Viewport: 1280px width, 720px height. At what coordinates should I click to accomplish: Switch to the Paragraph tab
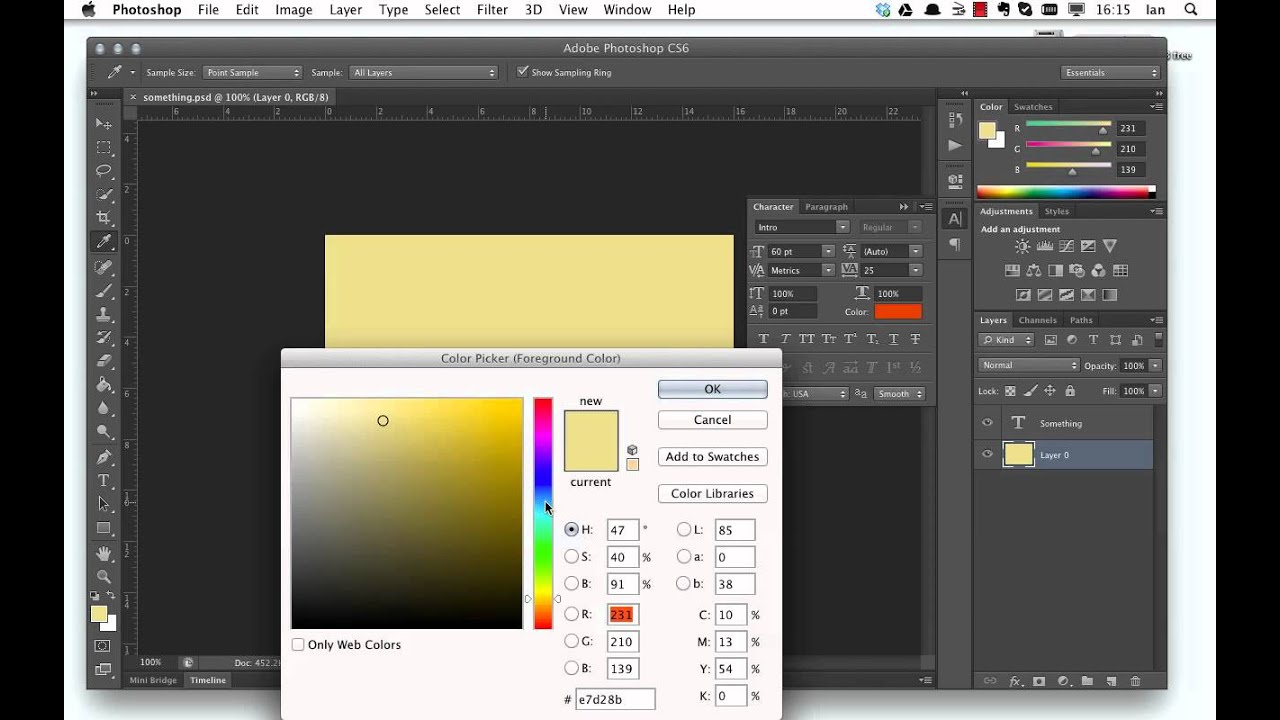point(826,207)
